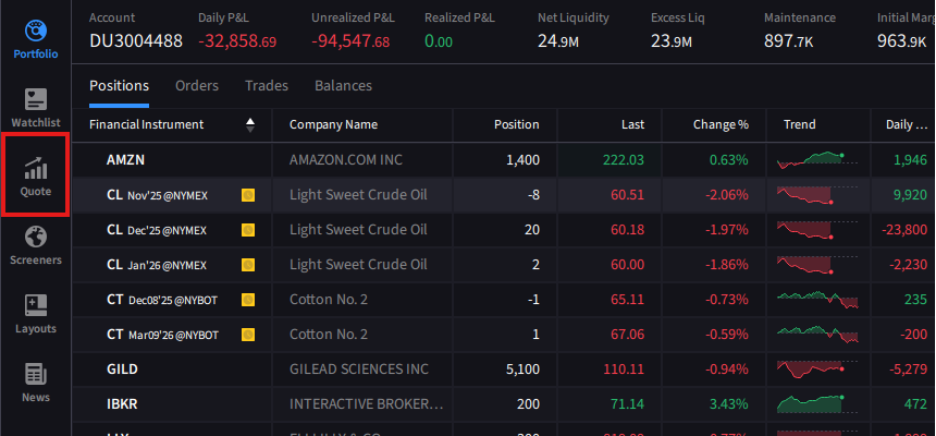Click yellow futures icon on CL Nov'25 row
The width and height of the screenshot is (936, 436).
(x=248, y=195)
